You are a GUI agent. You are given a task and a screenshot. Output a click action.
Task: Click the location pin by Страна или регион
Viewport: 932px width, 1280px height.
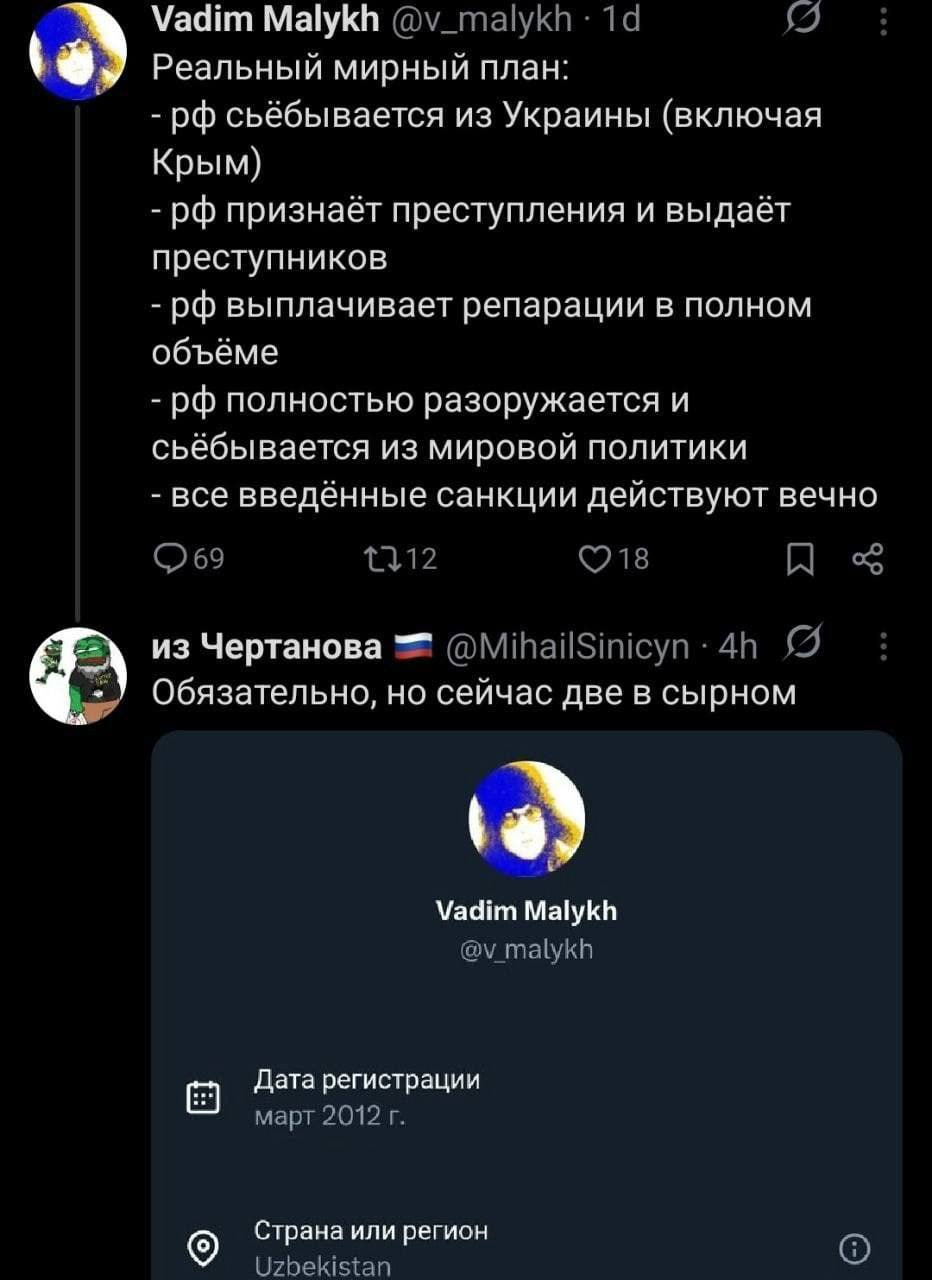[x=203, y=1247]
